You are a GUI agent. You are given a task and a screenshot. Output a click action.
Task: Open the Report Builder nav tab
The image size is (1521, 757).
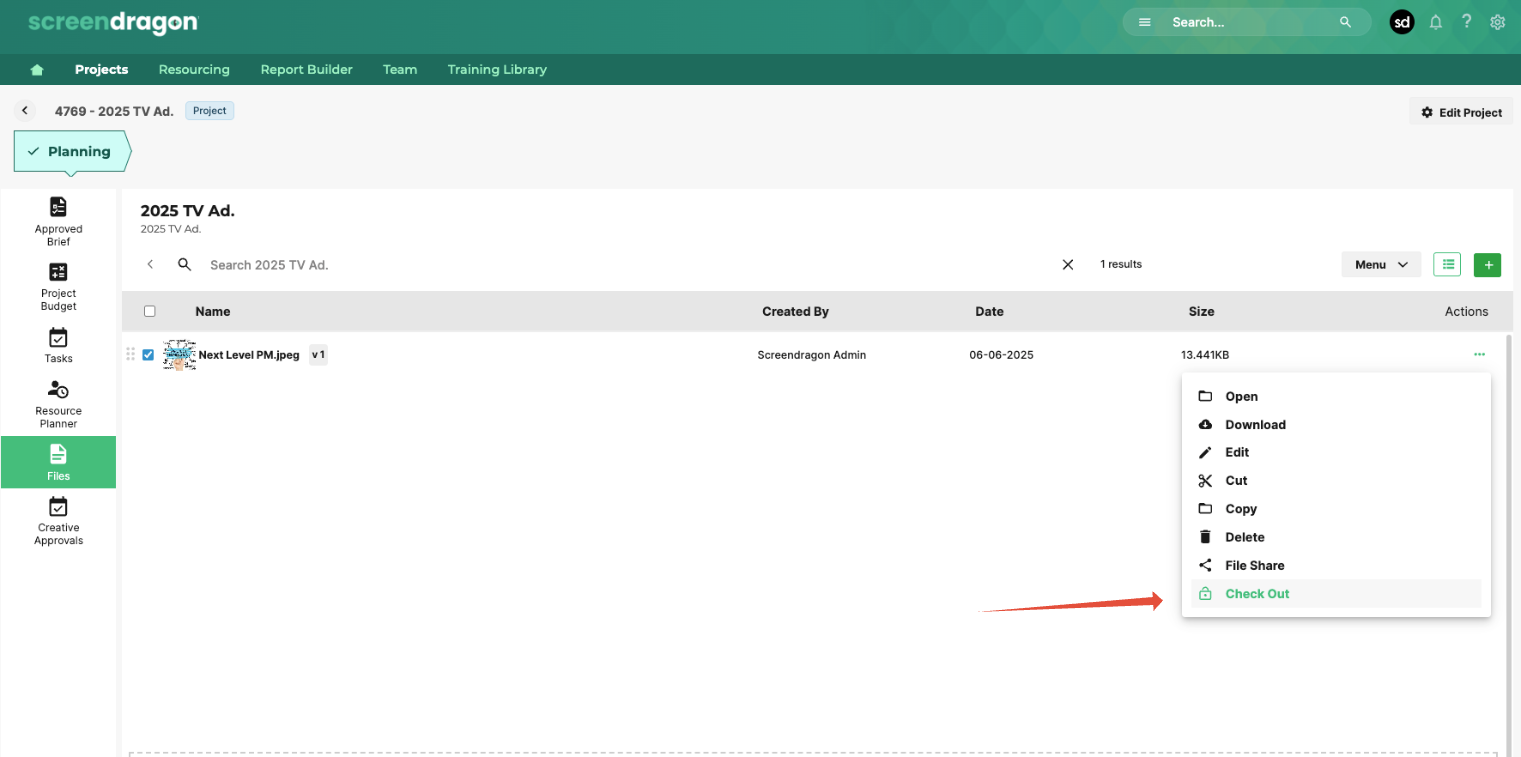click(306, 70)
